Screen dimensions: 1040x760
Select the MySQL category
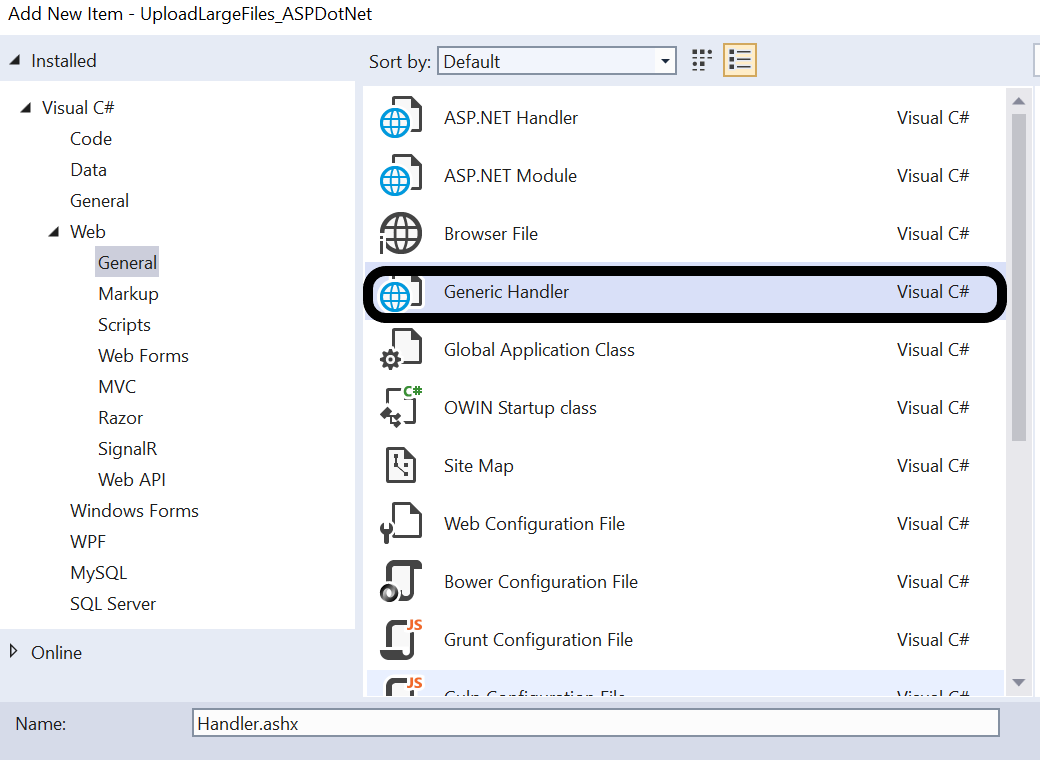click(98, 573)
